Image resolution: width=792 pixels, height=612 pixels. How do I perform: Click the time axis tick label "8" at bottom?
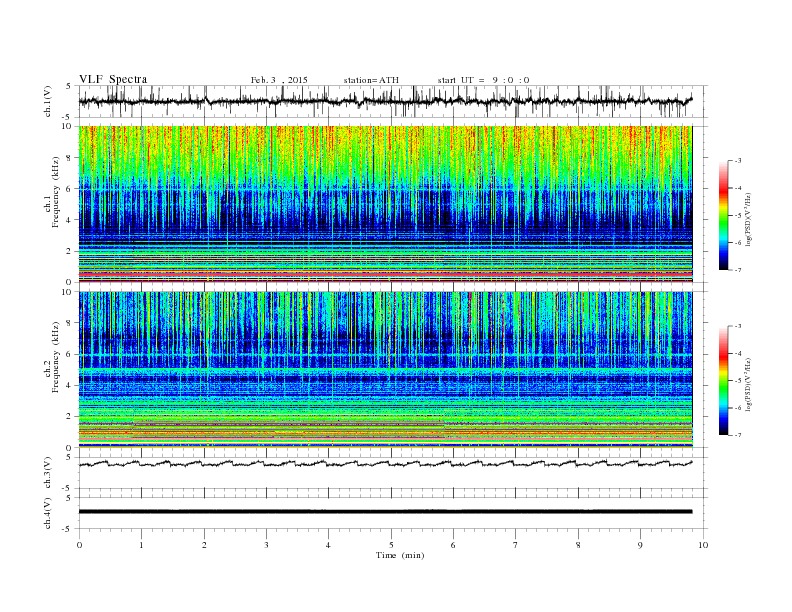pos(578,545)
